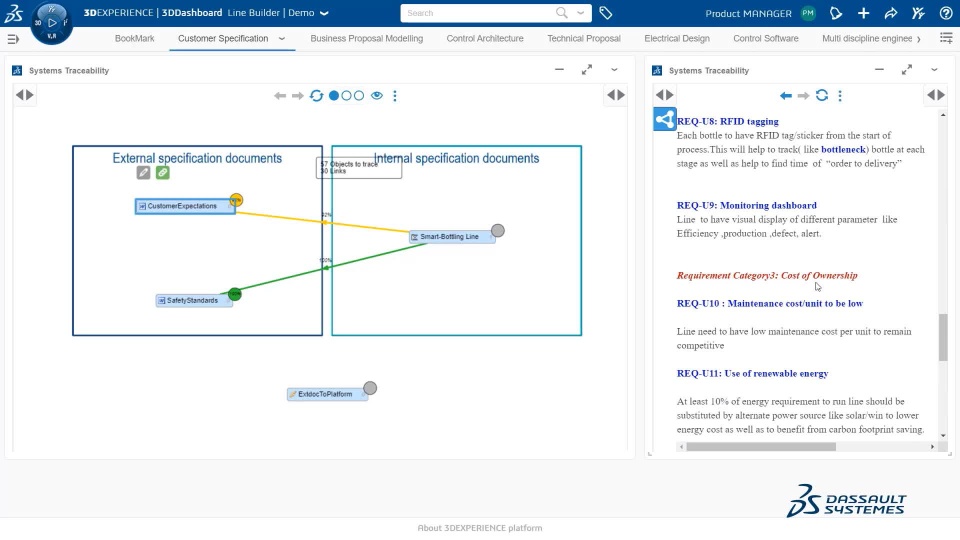
Task: Toggle right panel arrows in left widget
Action: (616, 95)
